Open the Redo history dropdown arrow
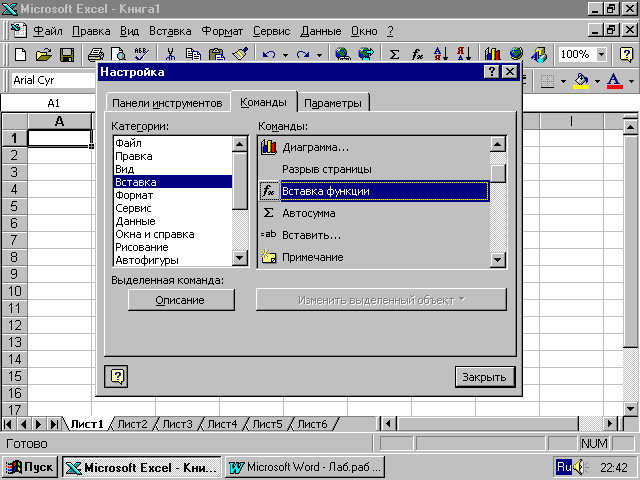 319,55
